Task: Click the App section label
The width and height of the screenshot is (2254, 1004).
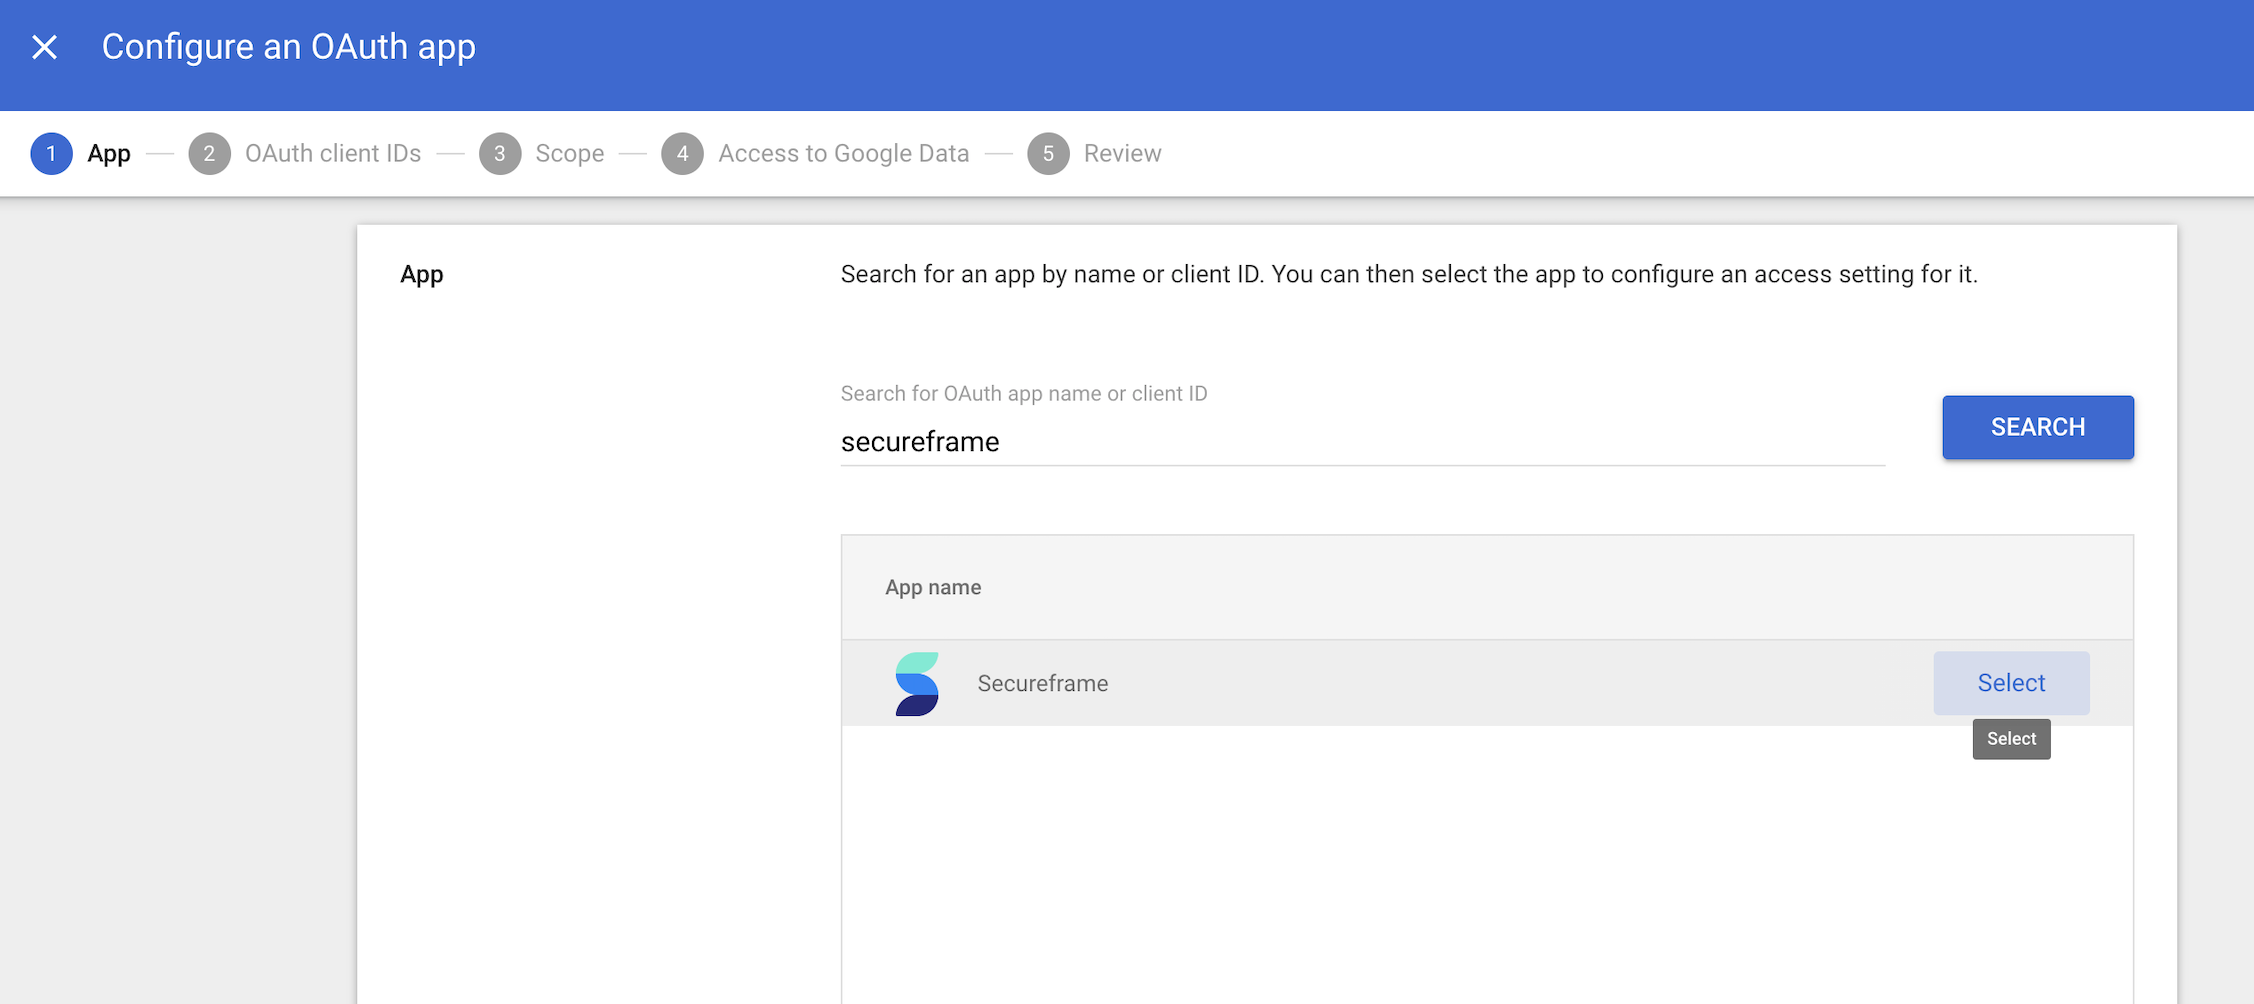Action: pos(422,275)
